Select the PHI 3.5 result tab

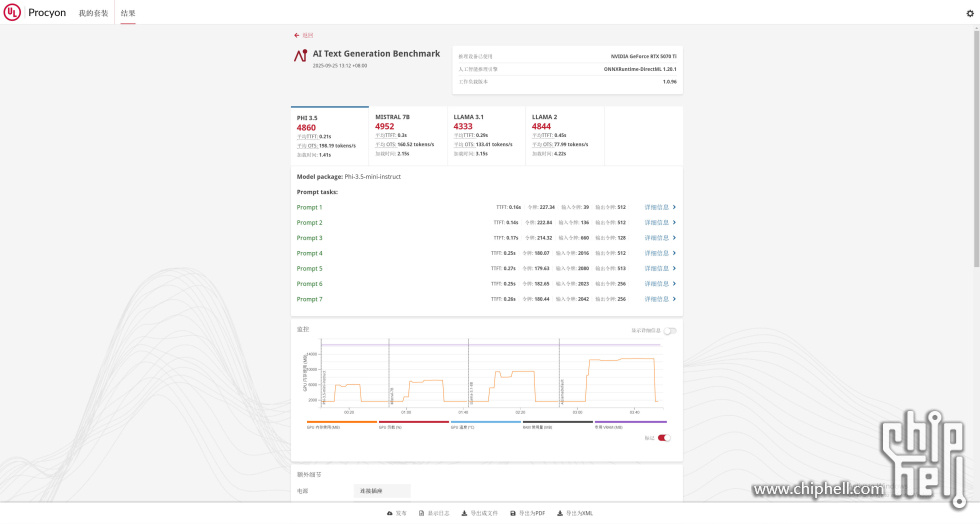pyautogui.click(x=329, y=136)
